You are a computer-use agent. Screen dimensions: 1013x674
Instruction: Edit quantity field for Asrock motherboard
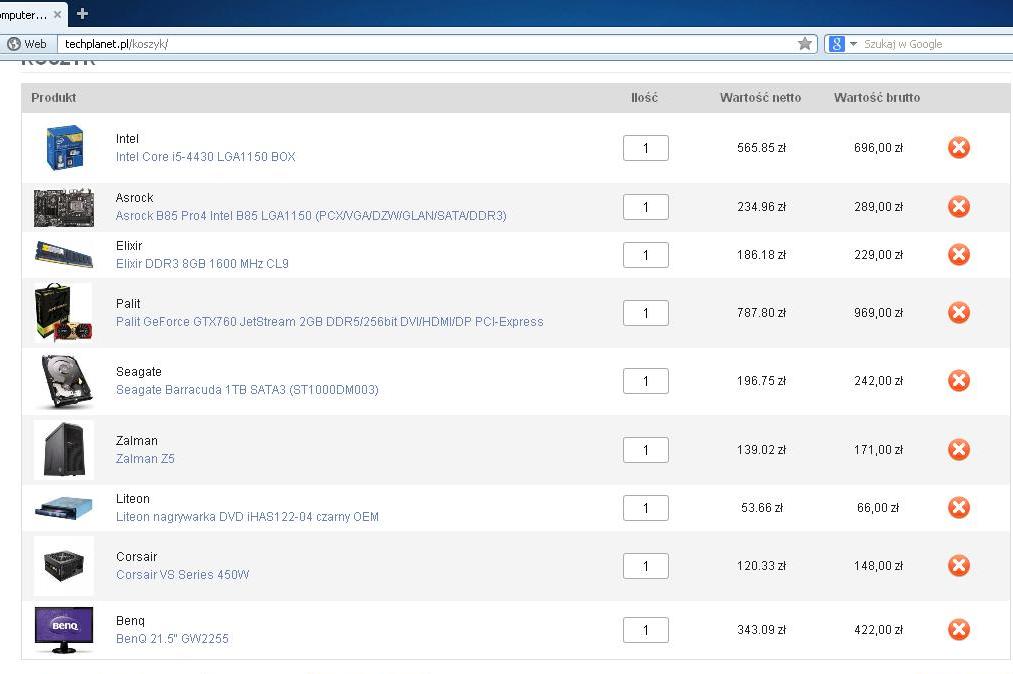coord(645,207)
